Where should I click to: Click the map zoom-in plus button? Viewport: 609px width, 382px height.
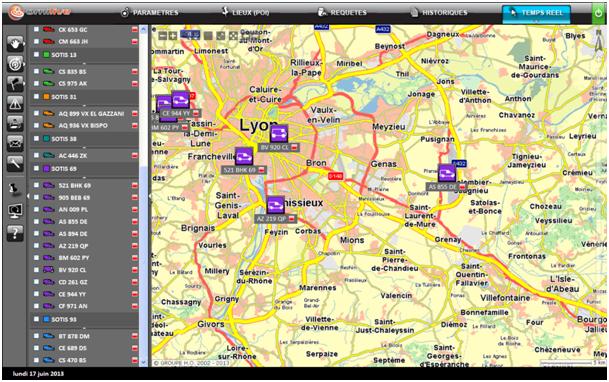[x=172, y=36]
